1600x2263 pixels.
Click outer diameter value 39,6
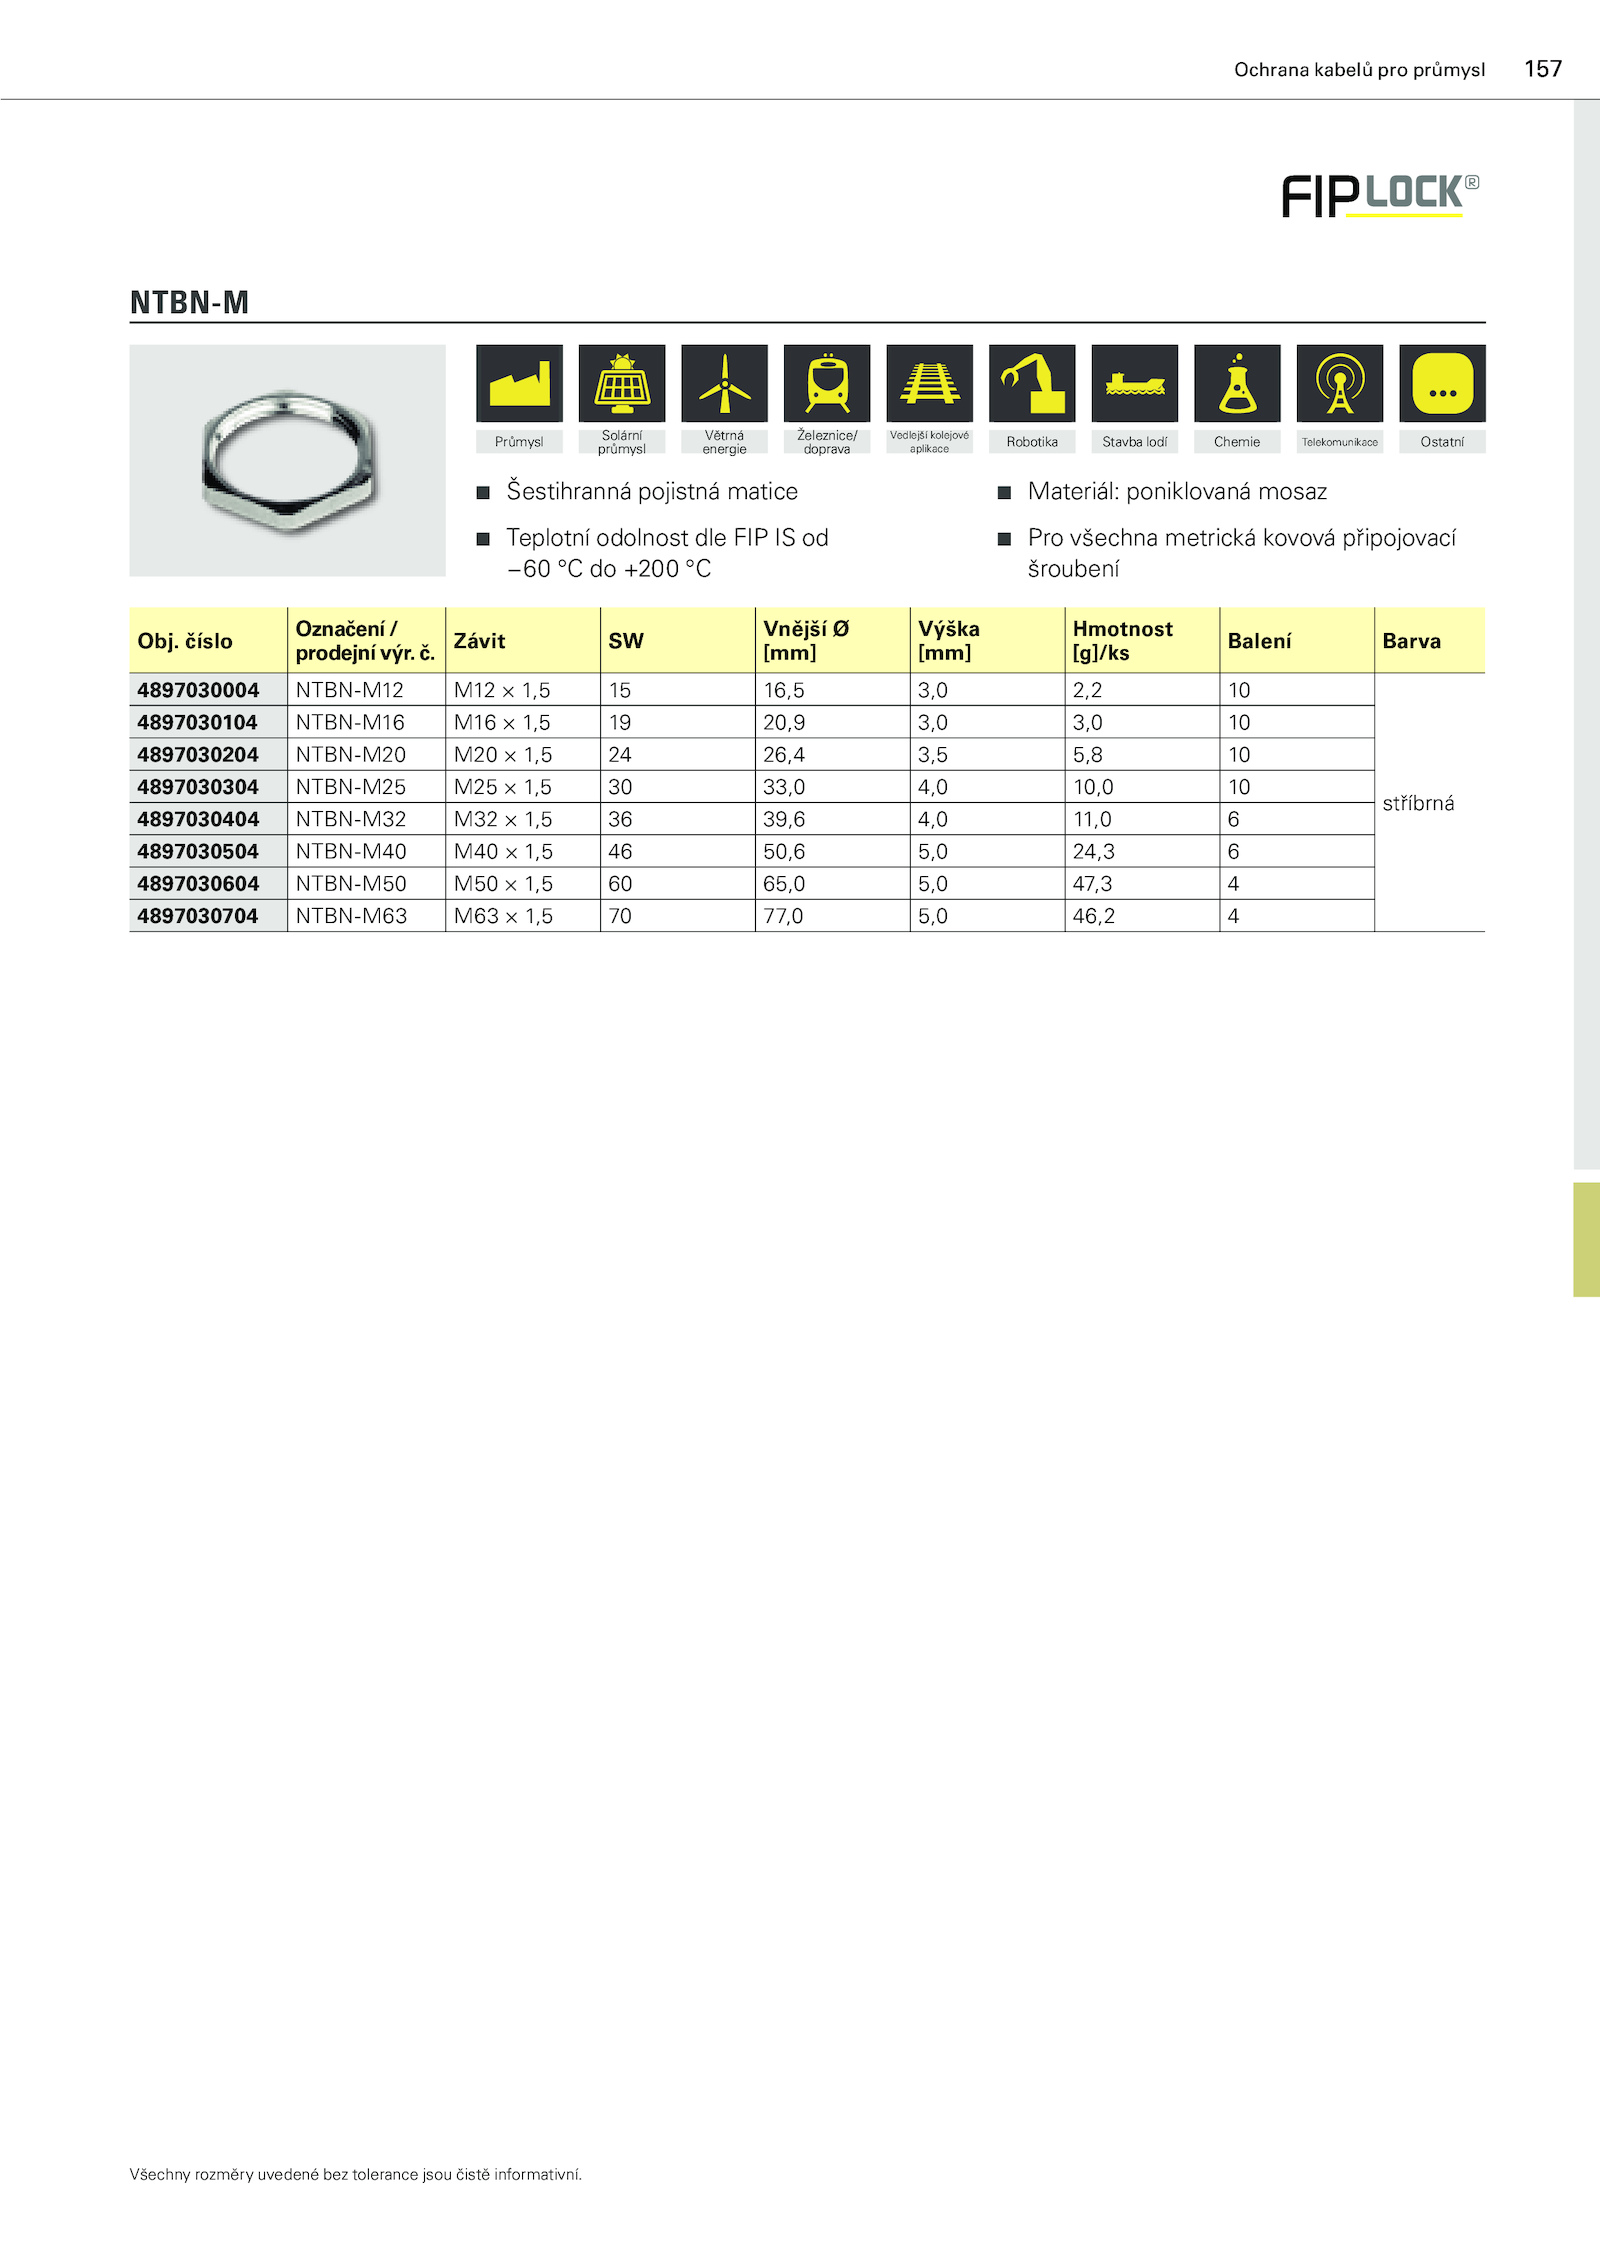[784, 819]
